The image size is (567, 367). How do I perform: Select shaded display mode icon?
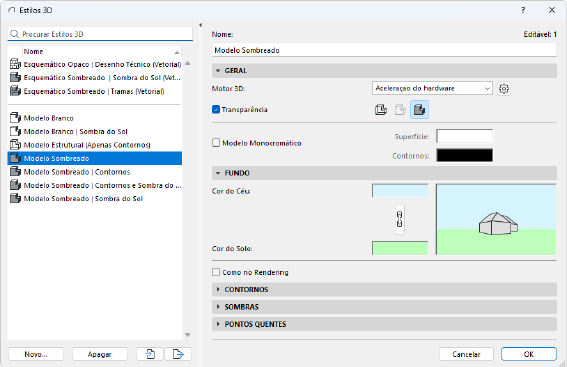coord(419,110)
